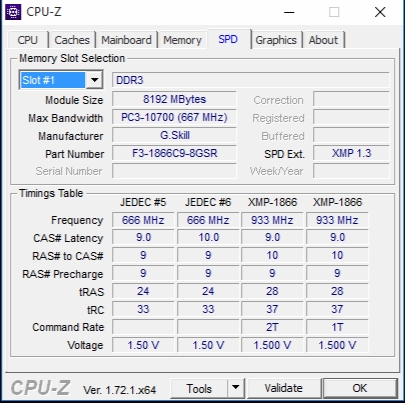Confirm with the OK button

[360, 388]
